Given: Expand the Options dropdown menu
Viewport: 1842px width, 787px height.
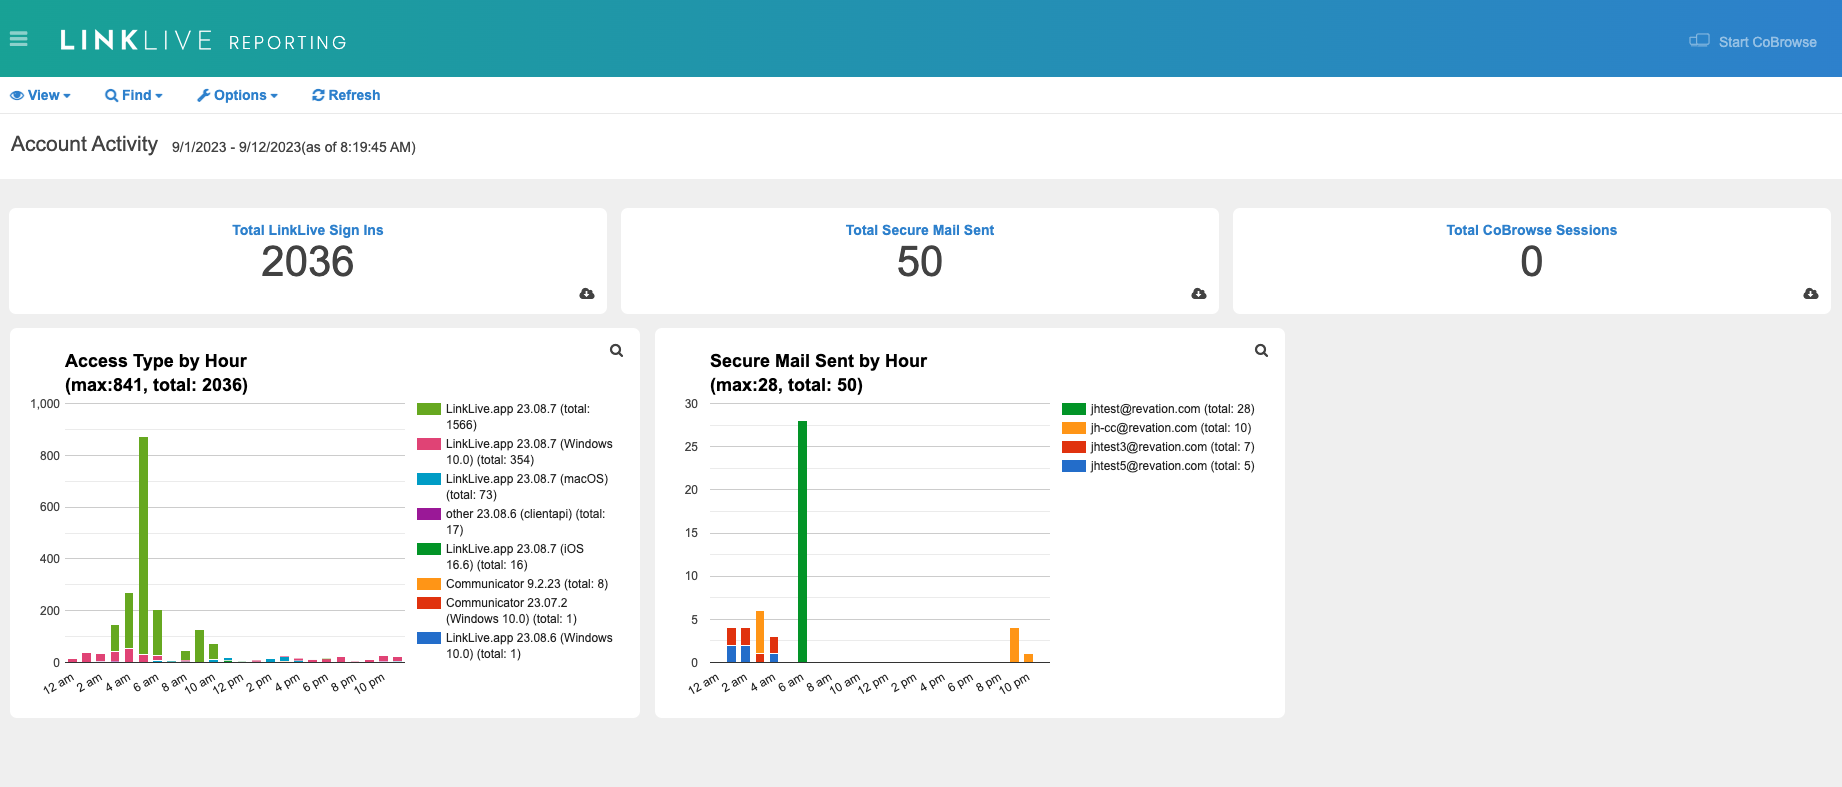Looking at the screenshot, I should click(x=238, y=95).
